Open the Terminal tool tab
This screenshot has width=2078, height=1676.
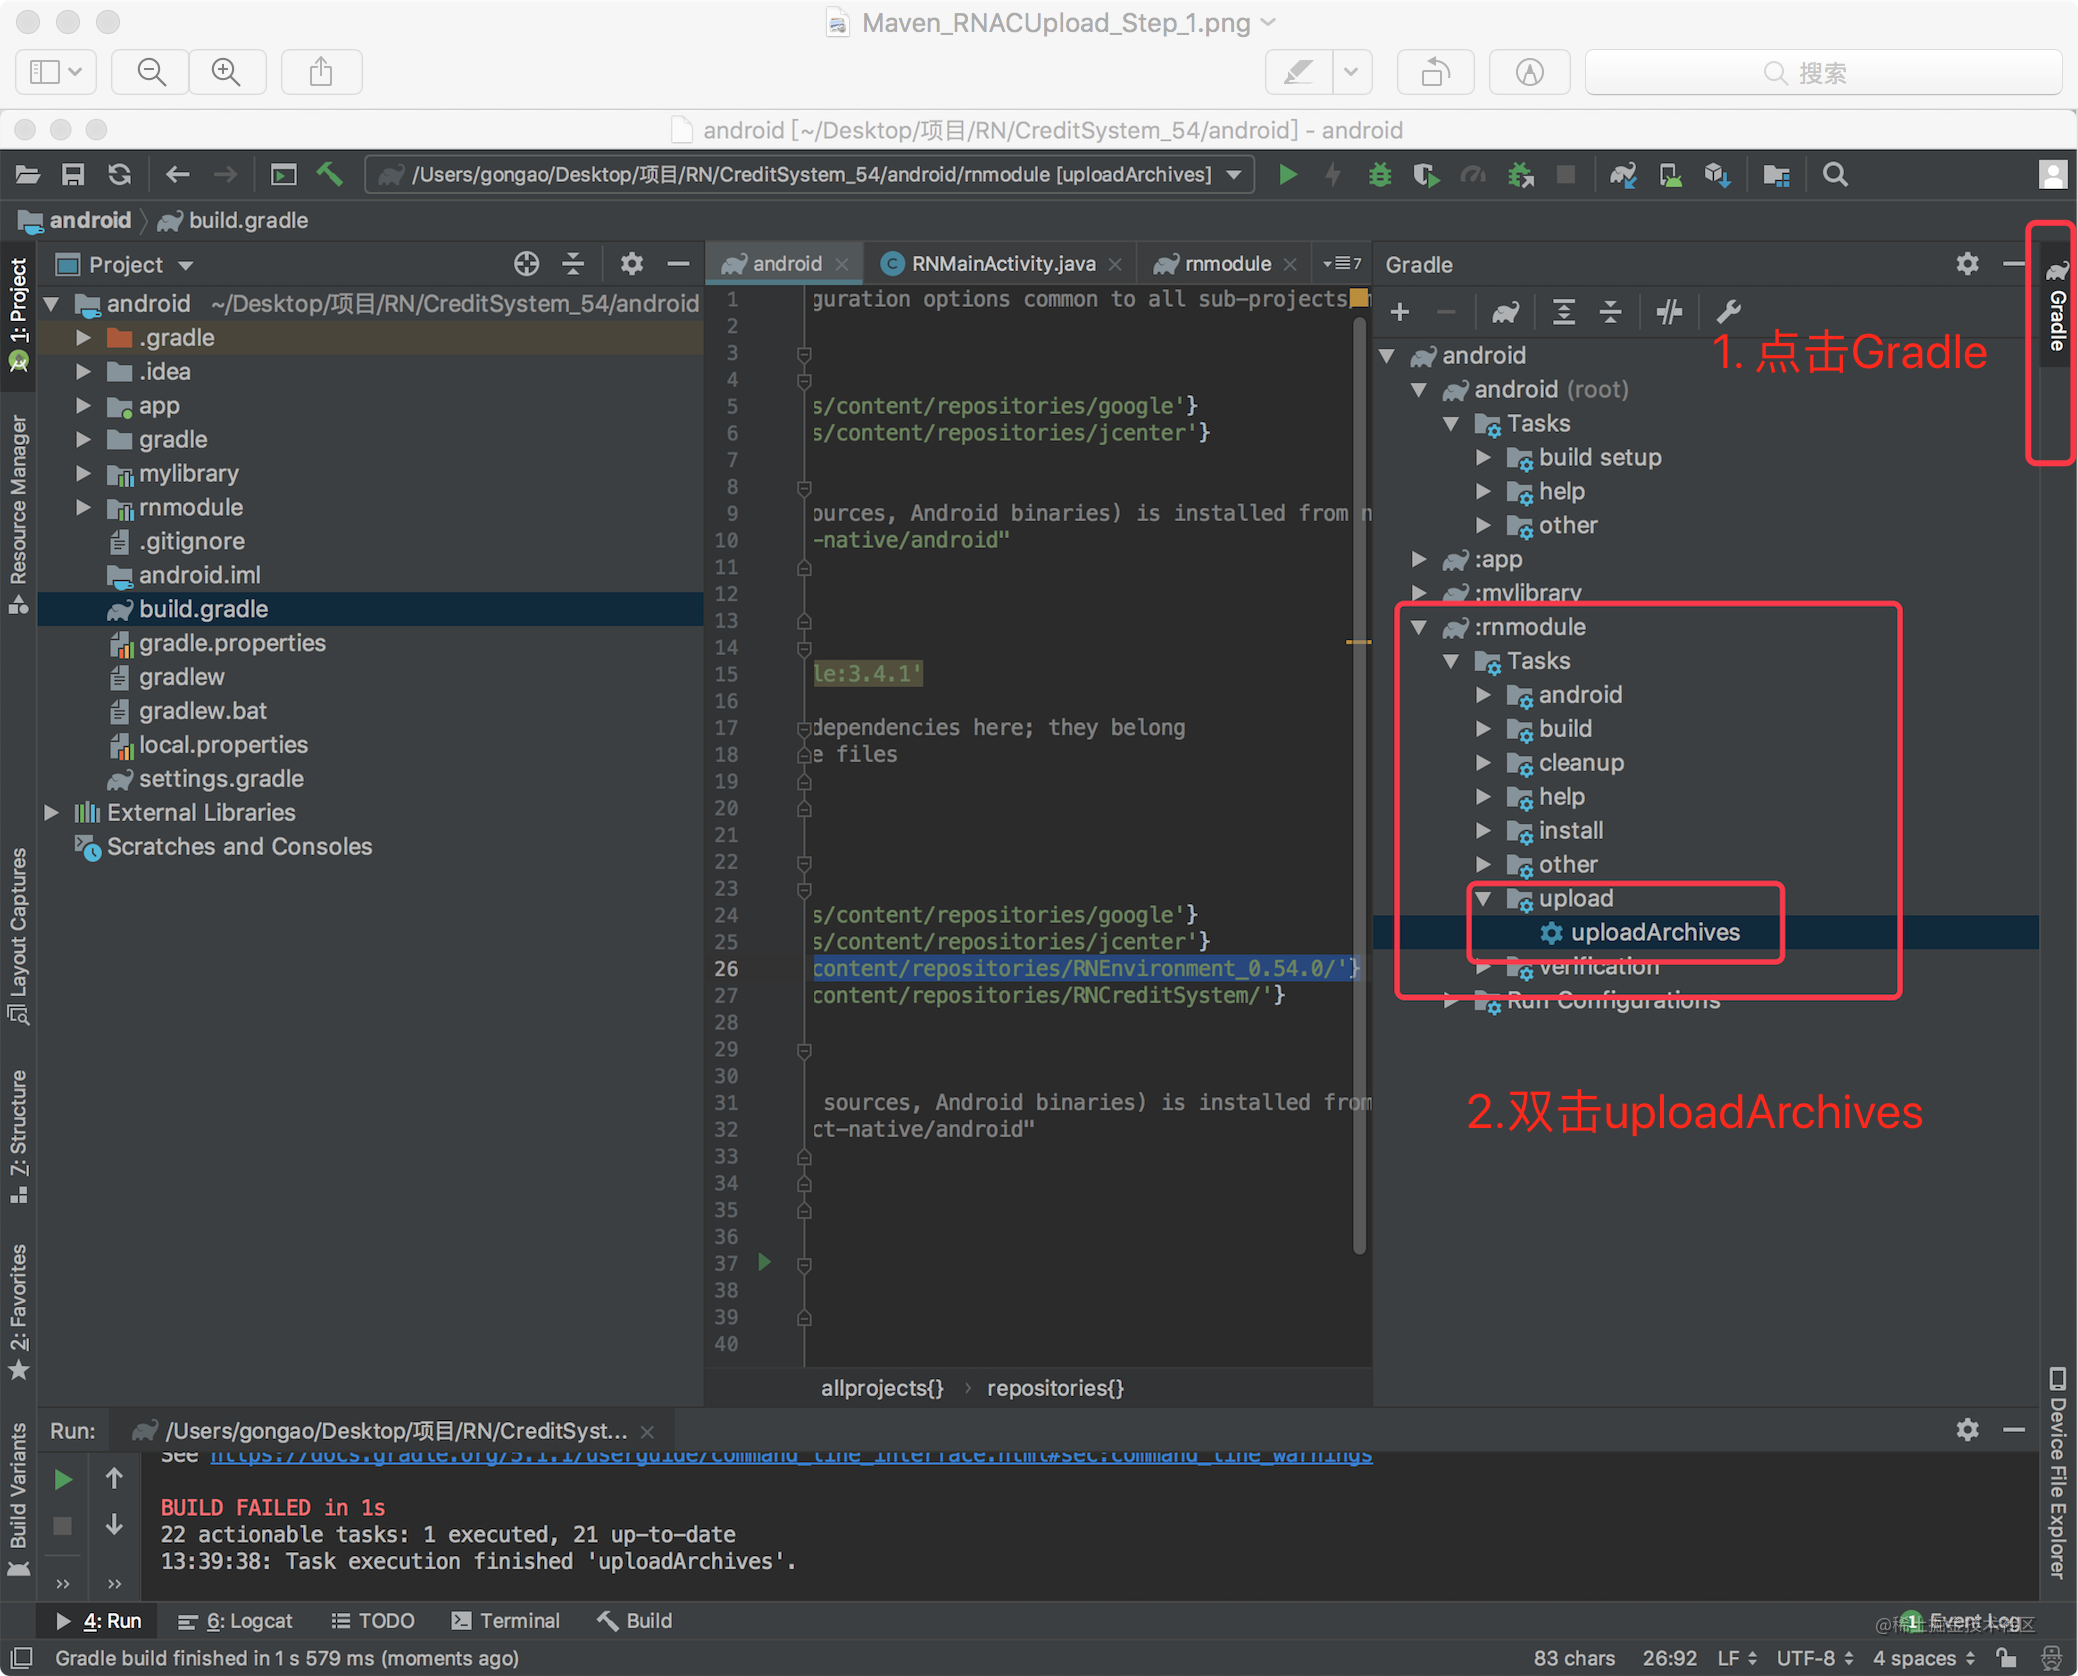click(506, 1620)
